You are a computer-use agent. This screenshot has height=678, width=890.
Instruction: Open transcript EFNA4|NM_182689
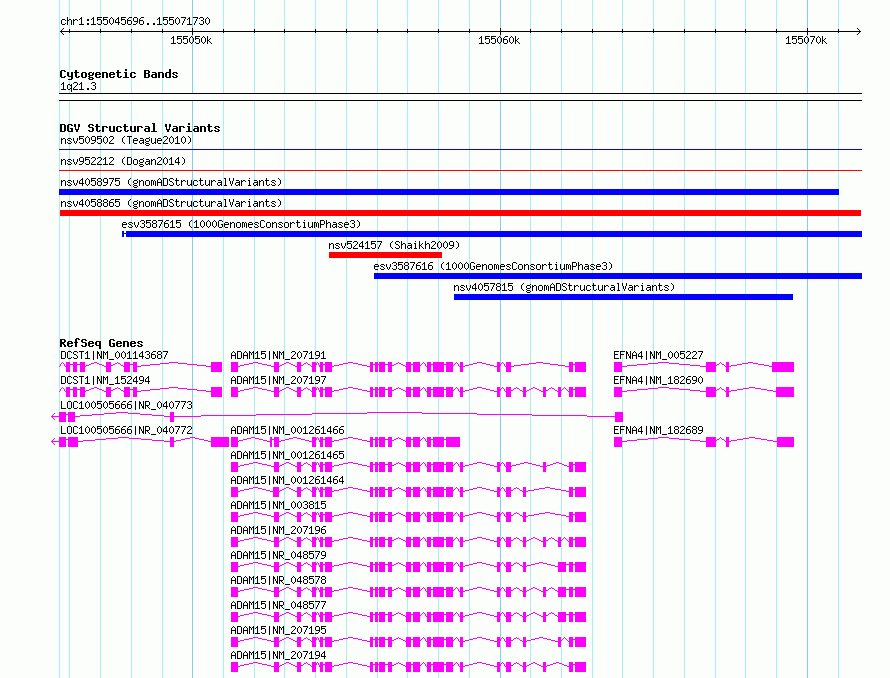(658, 430)
